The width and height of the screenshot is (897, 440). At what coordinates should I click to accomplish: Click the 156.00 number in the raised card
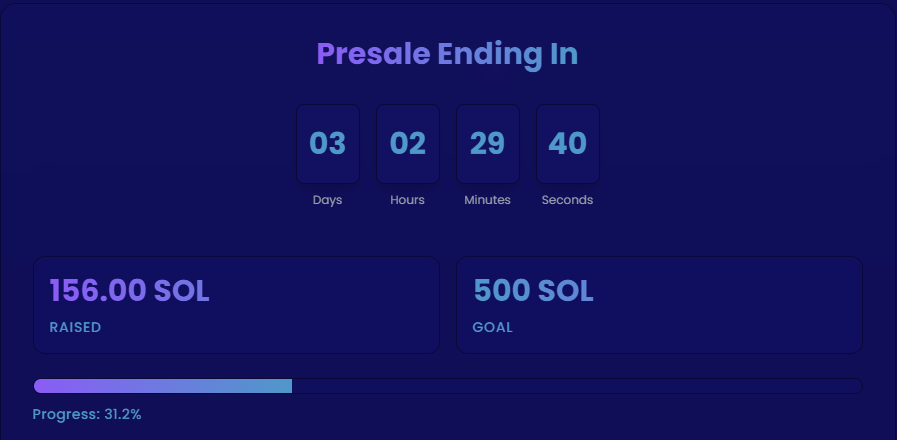(97, 291)
